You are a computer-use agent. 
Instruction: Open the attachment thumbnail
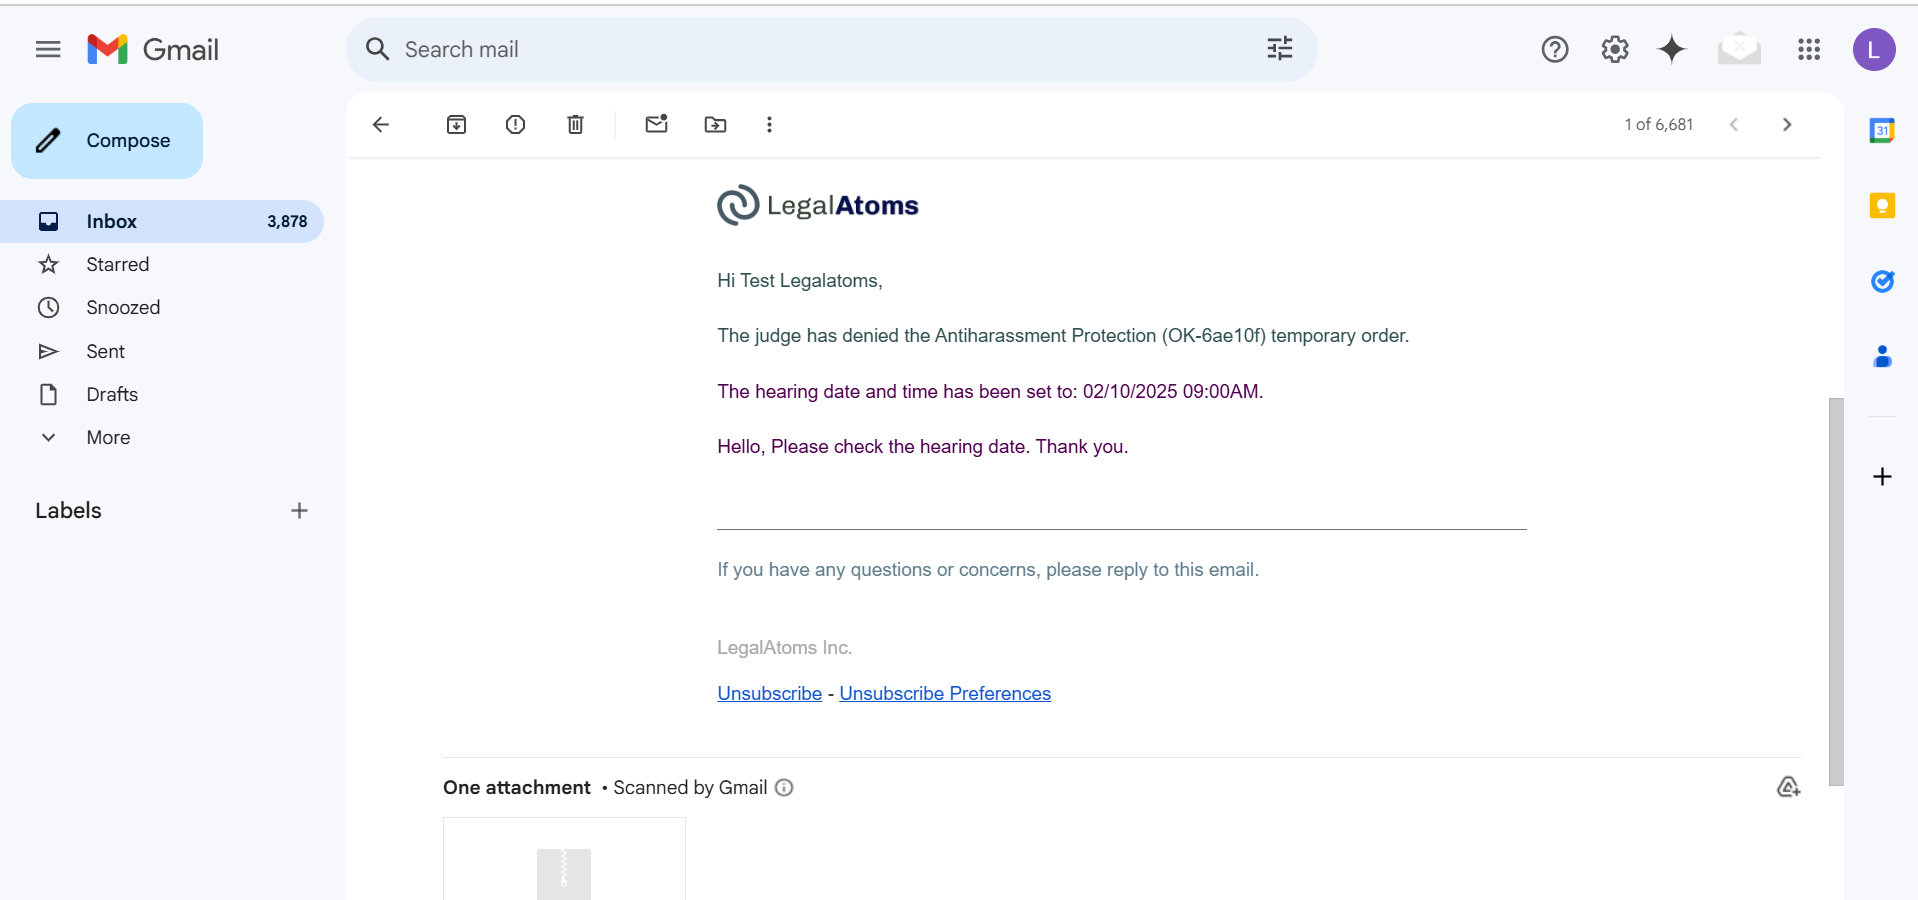[x=564, y=859]
